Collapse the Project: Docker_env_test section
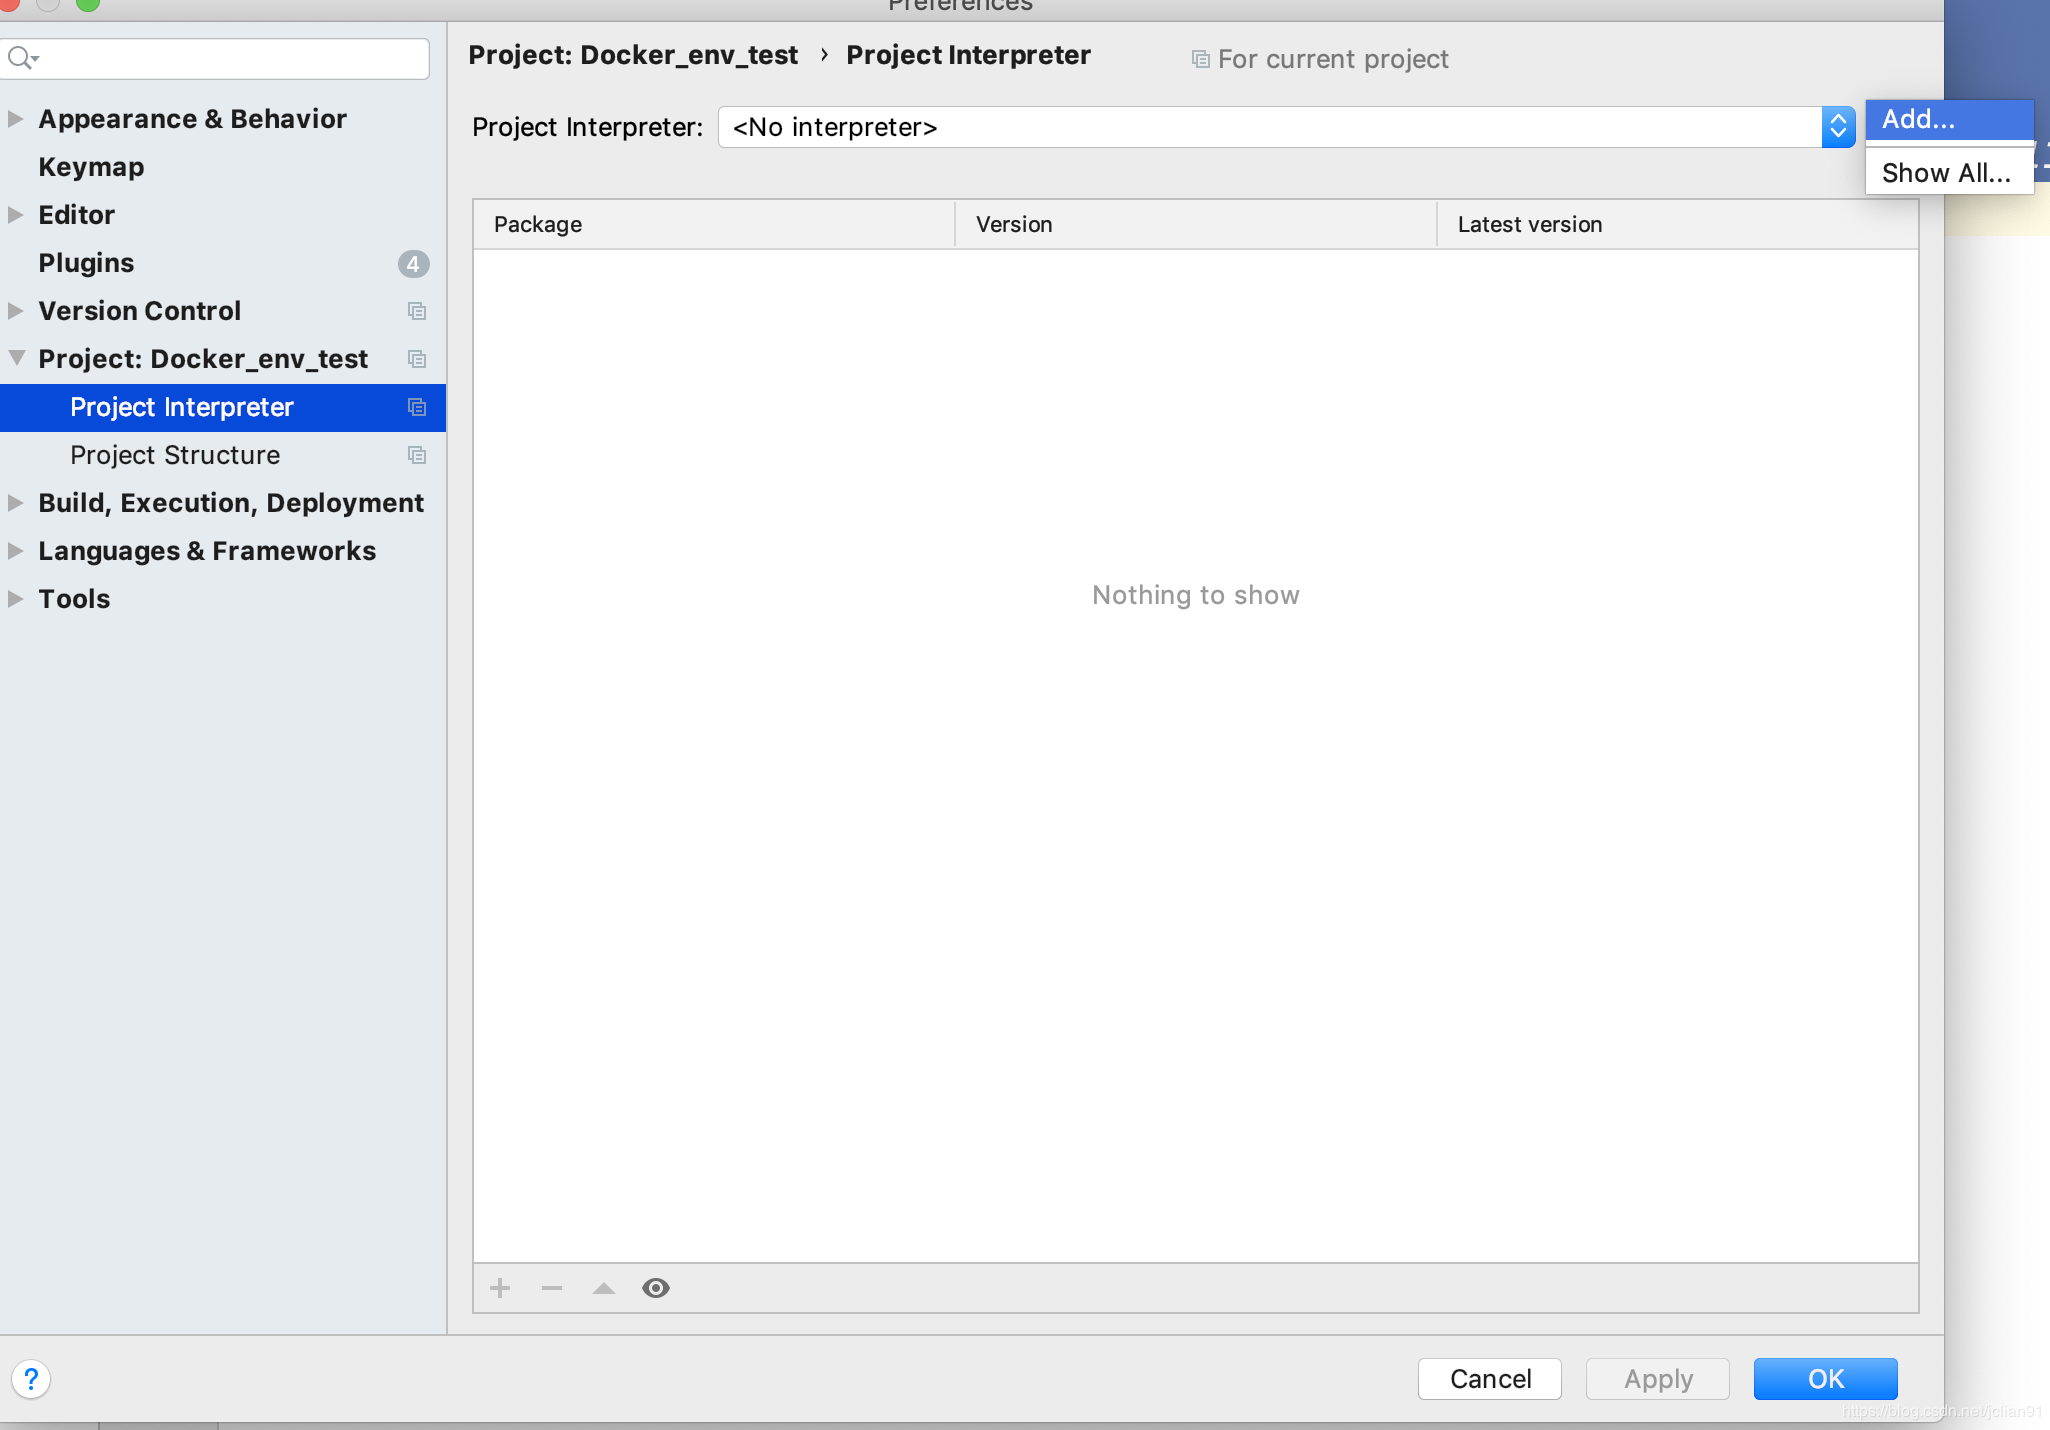Screen dimensions: 2050x1430 point(16,358)
